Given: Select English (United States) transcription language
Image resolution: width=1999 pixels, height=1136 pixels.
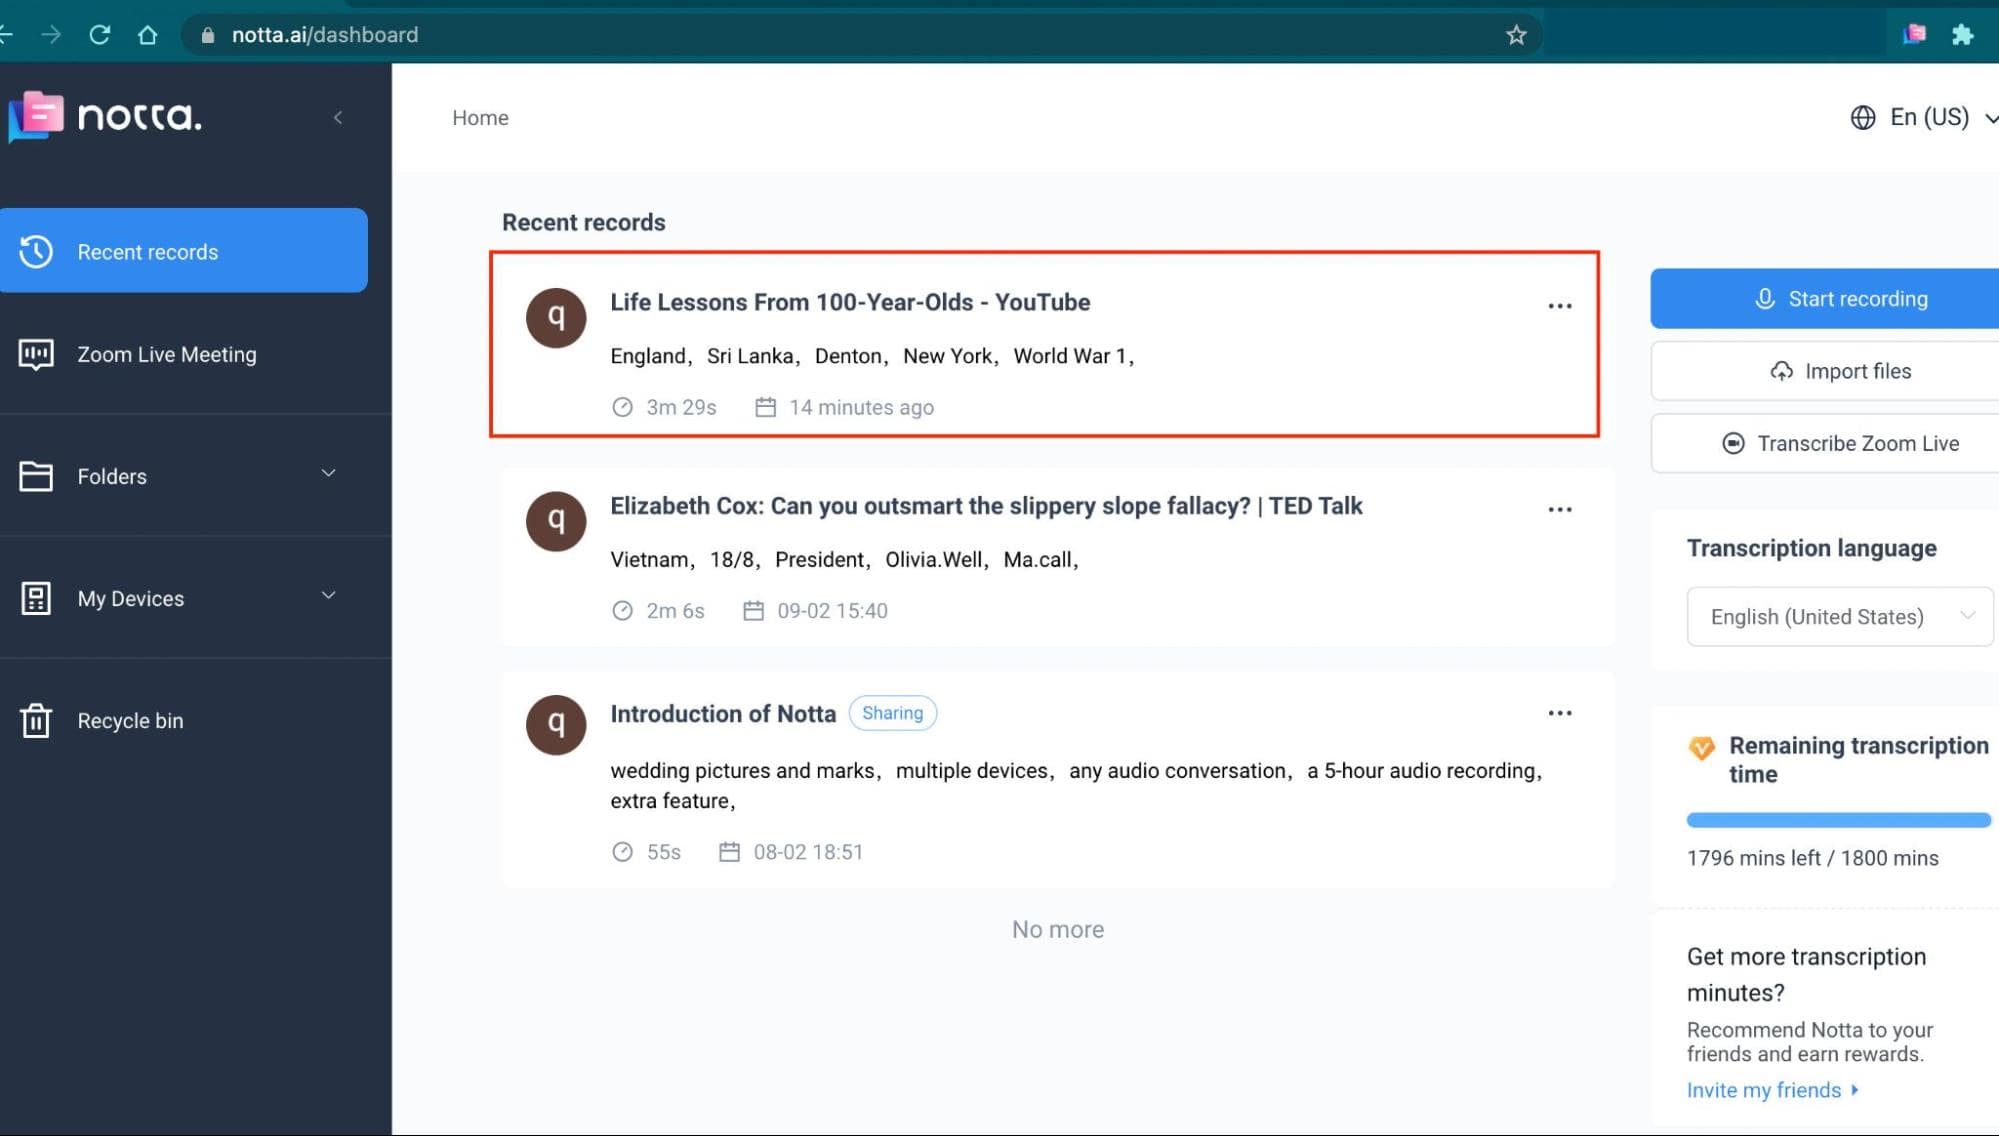Looking at the screenshot, I should [x=1838, y=615].
